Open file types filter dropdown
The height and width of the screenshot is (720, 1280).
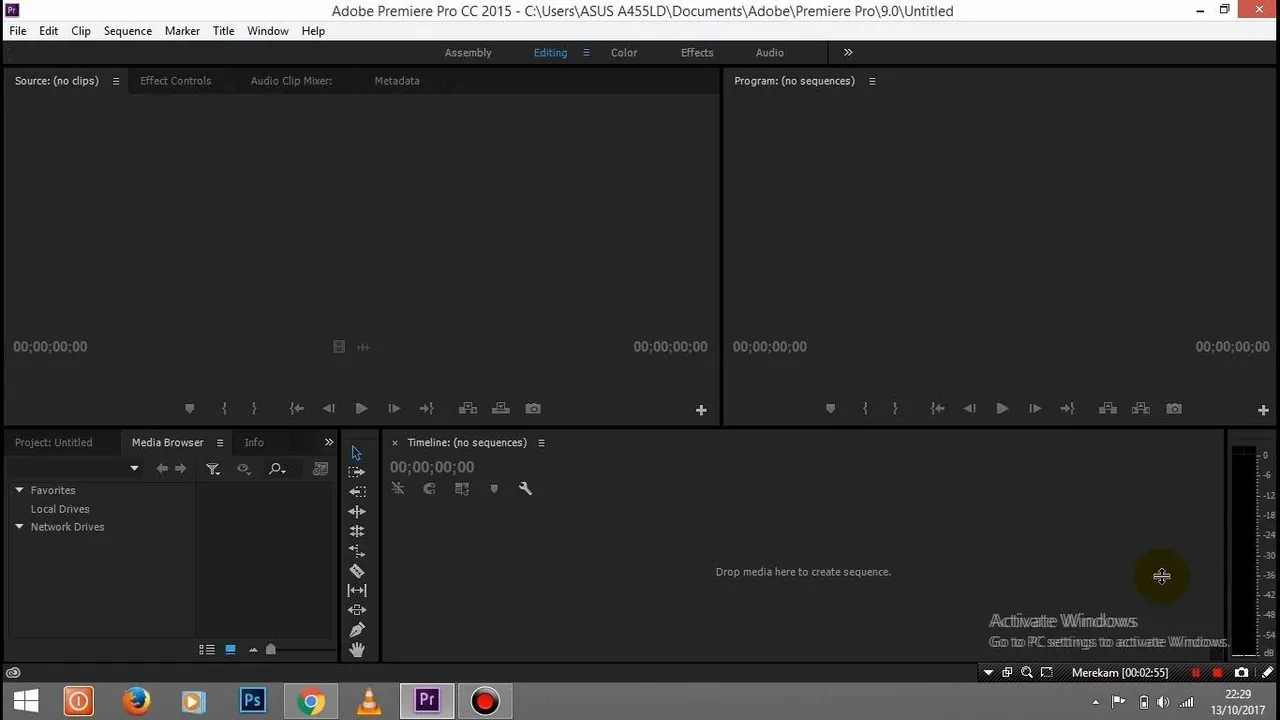212,468
